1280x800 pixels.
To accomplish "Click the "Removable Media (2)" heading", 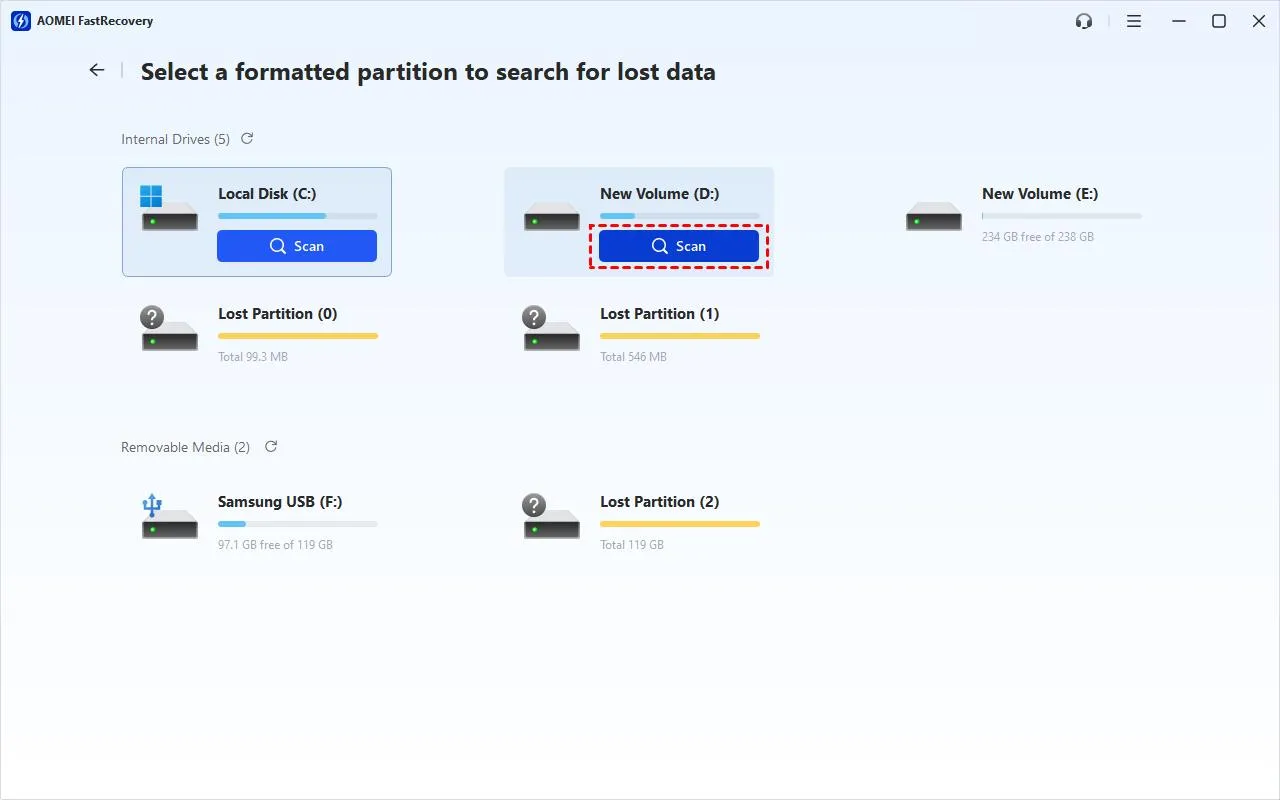I will pos(185,447).
